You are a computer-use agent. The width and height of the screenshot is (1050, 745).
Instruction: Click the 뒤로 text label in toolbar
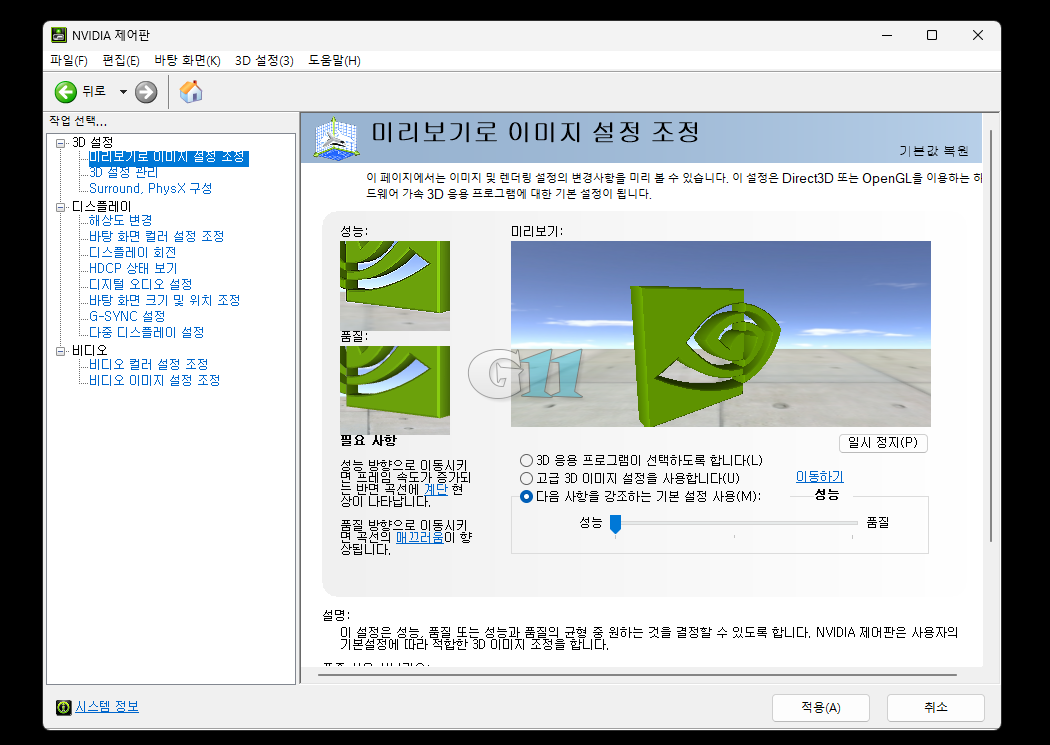tap(94, 91)
